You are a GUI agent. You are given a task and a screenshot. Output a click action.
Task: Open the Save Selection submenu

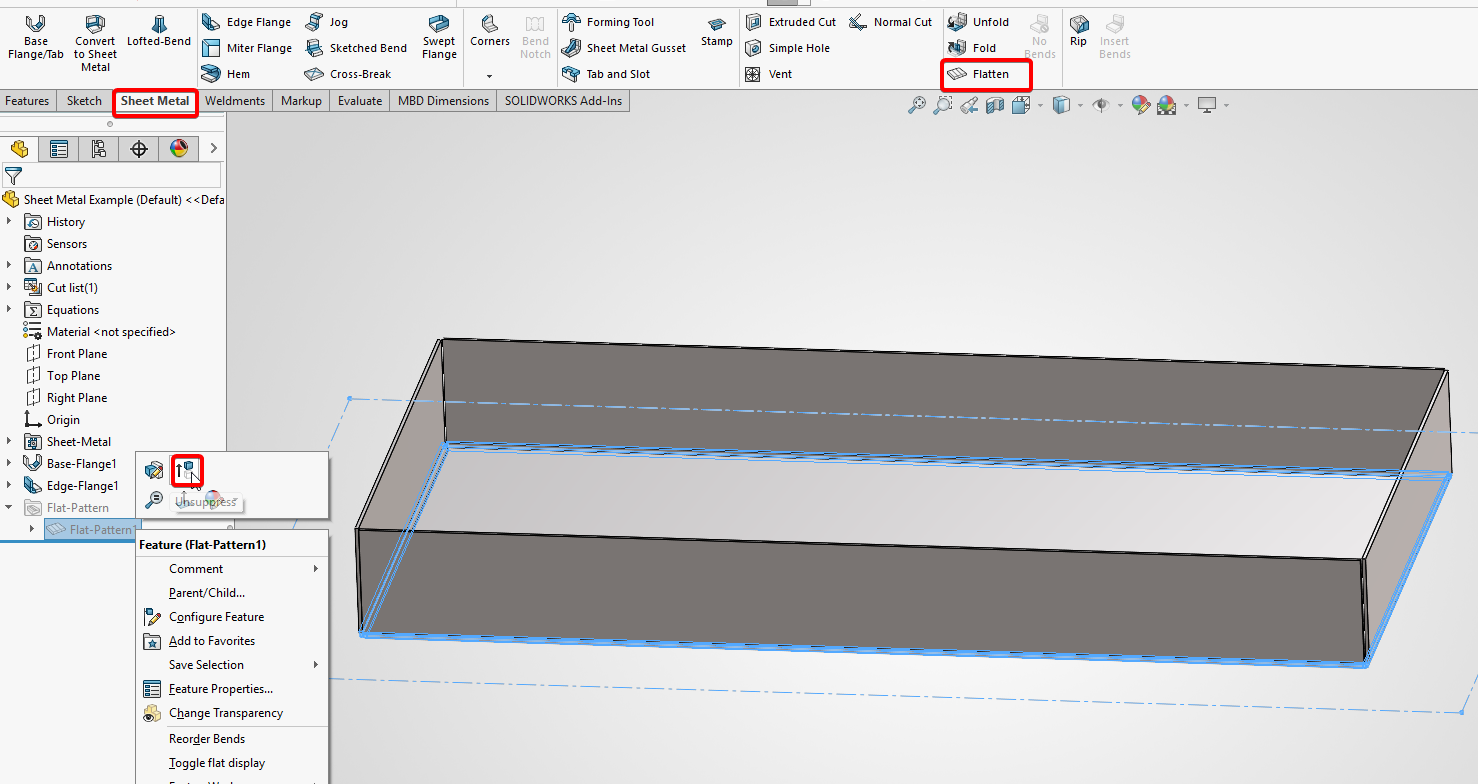pos(232,665)
